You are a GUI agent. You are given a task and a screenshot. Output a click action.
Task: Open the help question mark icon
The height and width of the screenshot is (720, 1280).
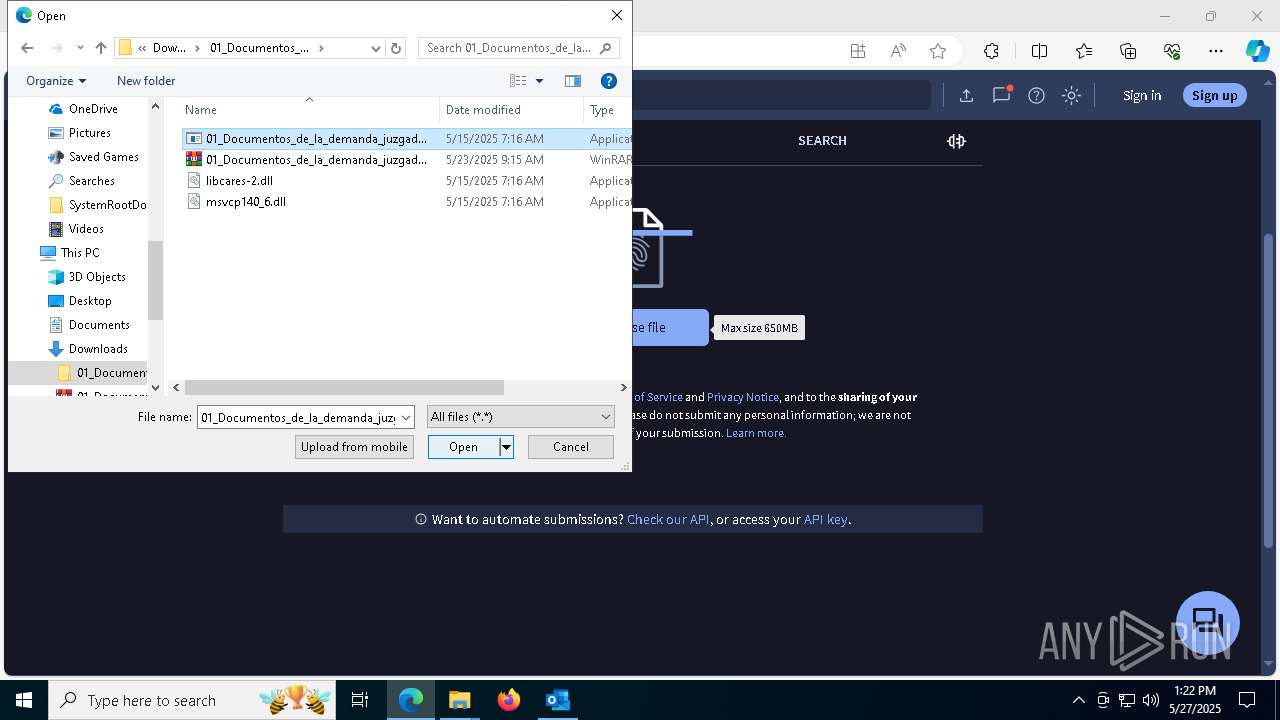click(x=1036, y=95)
